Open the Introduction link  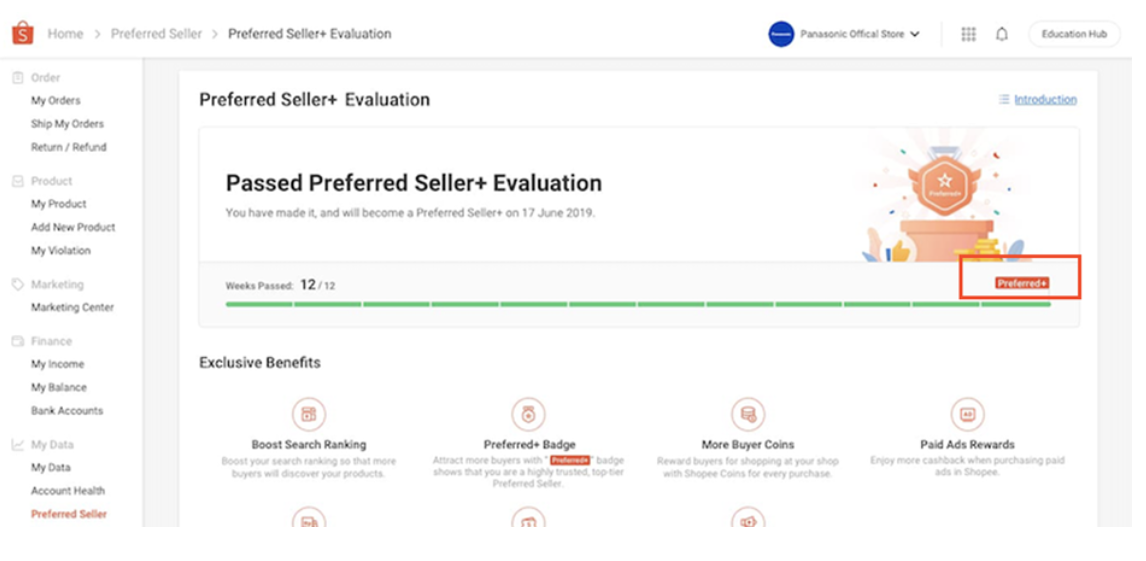coord(1045,99)
